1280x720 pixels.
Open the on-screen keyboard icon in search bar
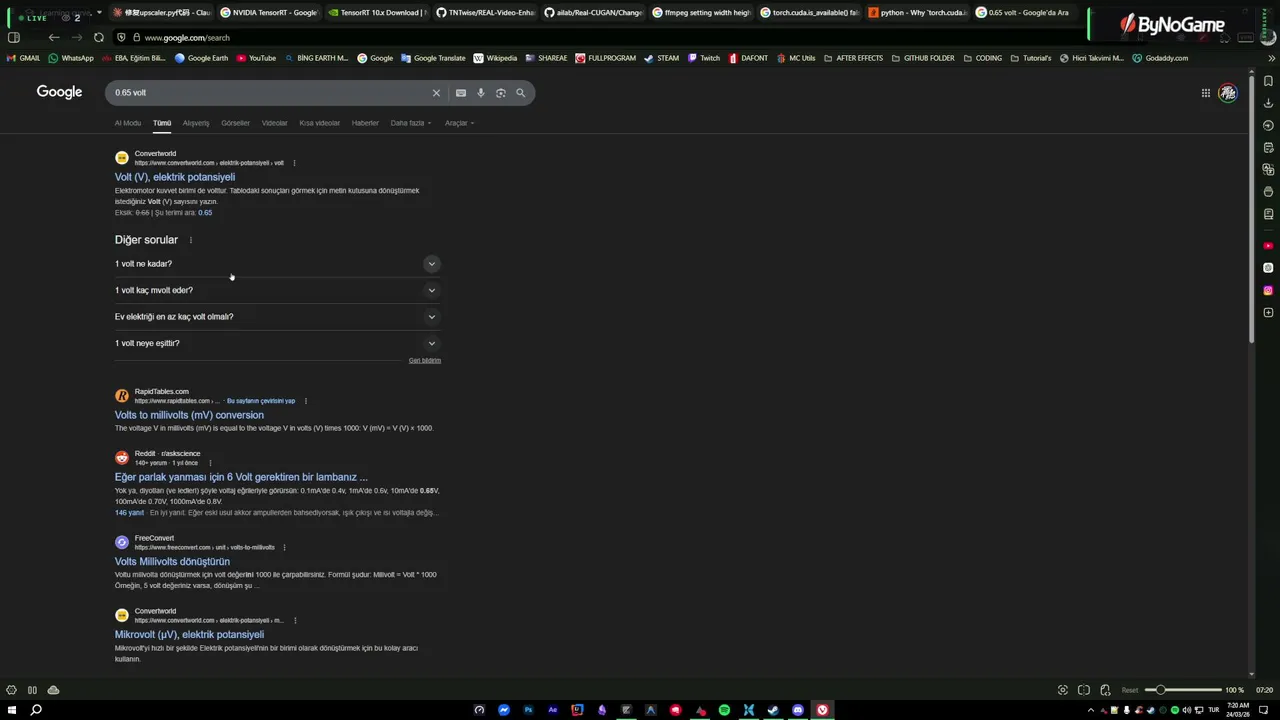click(461, 93)
